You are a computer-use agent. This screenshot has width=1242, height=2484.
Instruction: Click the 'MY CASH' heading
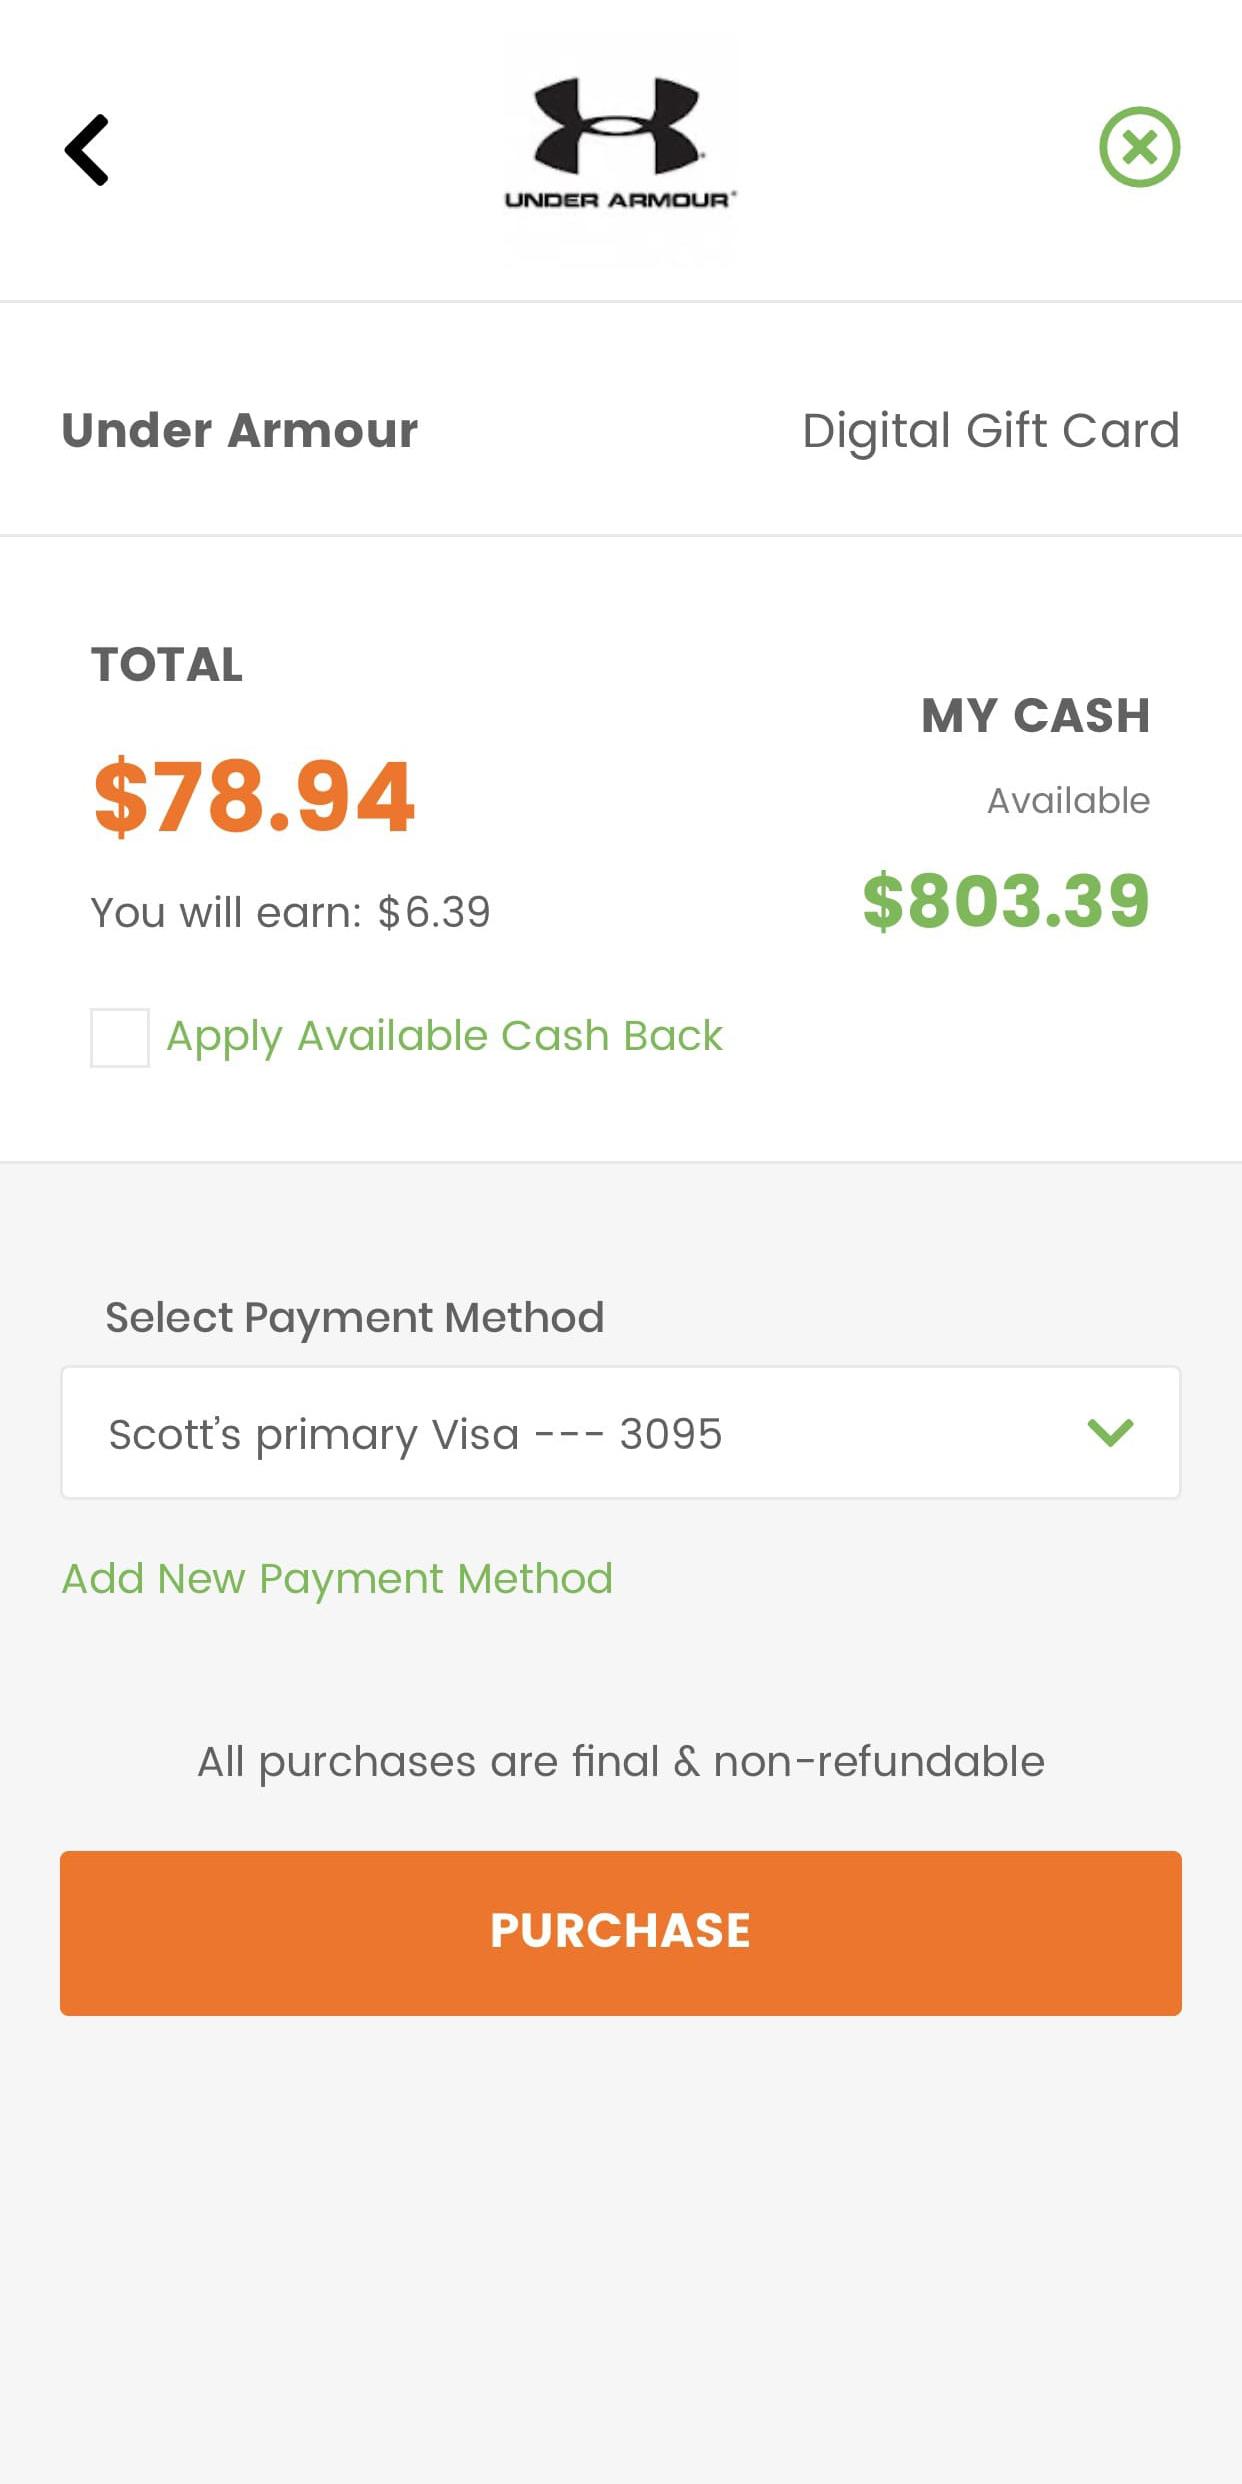(x=1035, y=716)
